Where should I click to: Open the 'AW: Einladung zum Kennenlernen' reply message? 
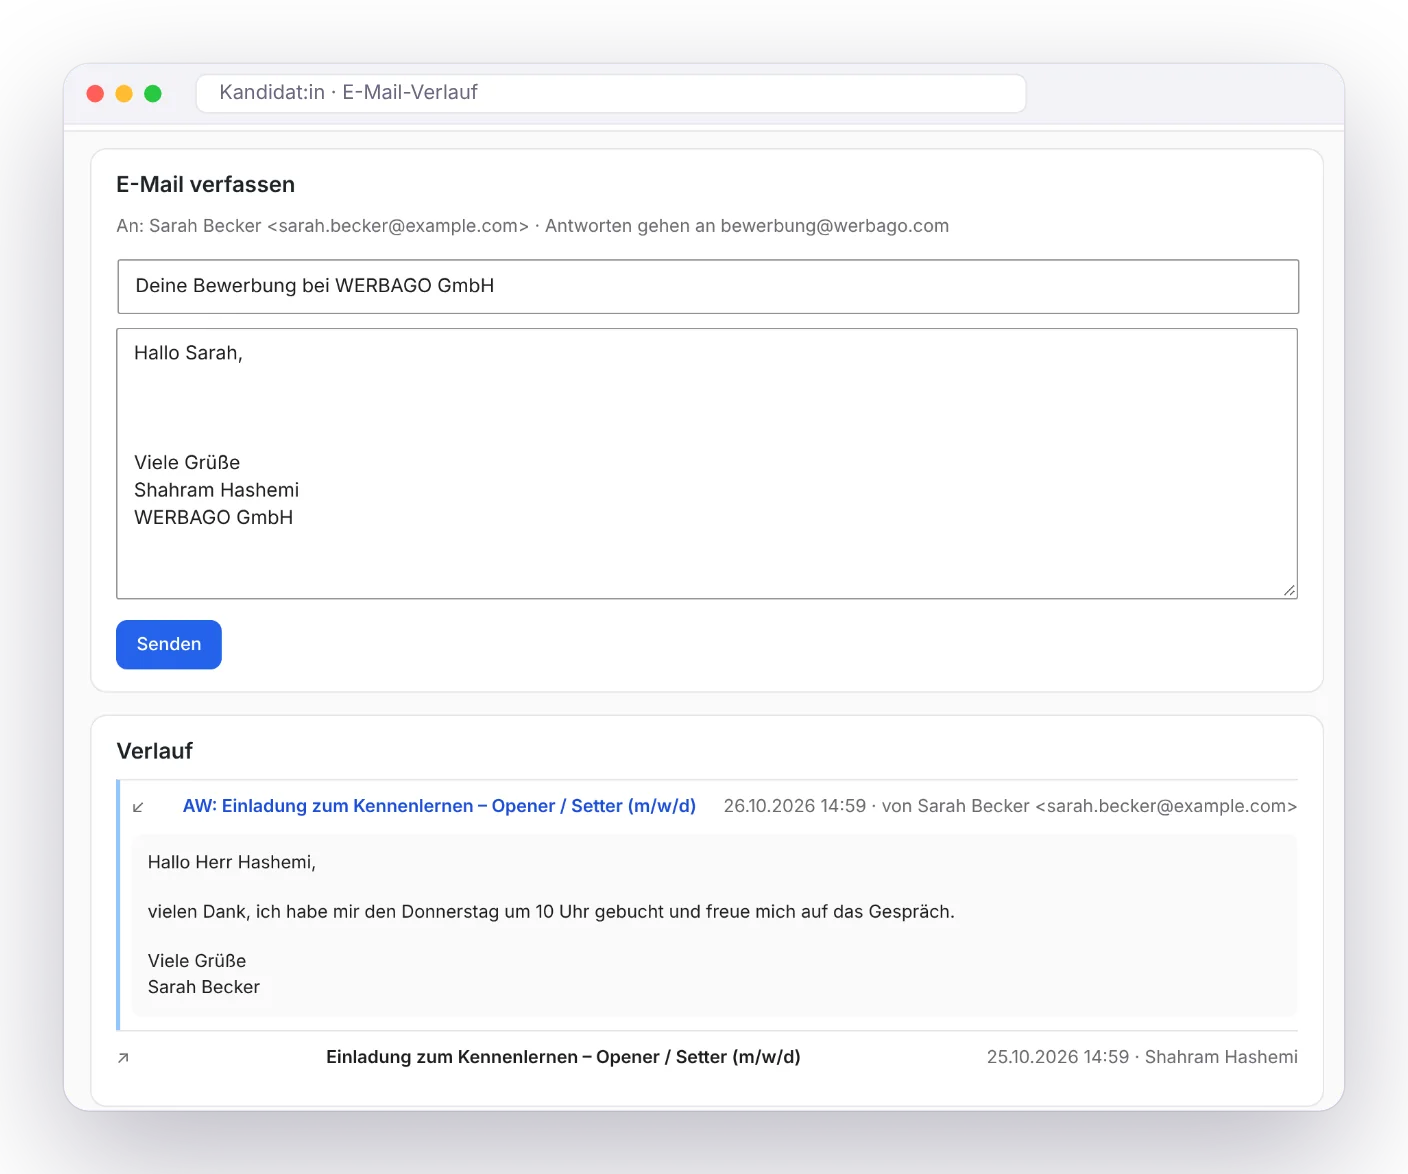(439, 806)
